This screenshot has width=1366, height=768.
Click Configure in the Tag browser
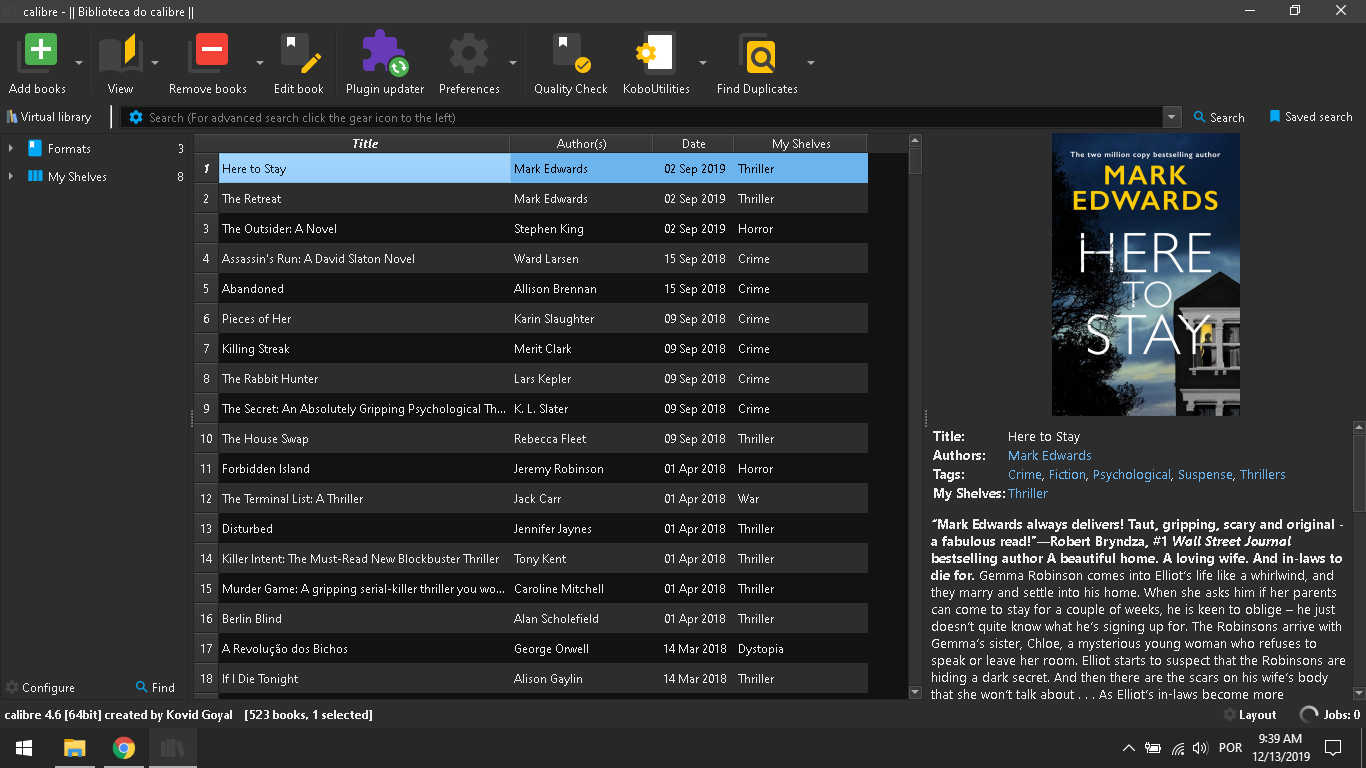tap(40, 688)
